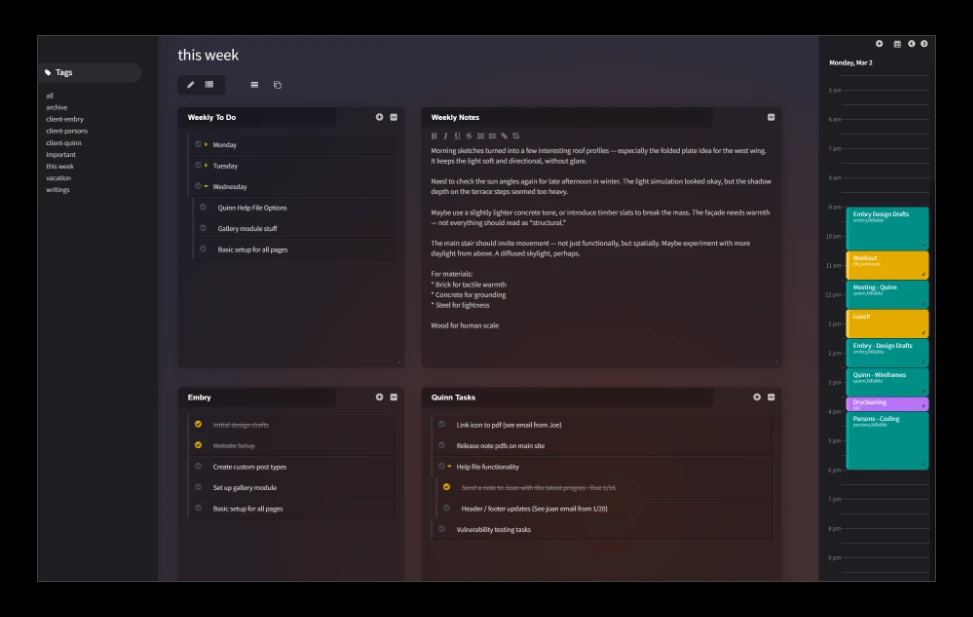Click the duplicate page icon near the top
The image size is (973, 617).
coord(277,85)
